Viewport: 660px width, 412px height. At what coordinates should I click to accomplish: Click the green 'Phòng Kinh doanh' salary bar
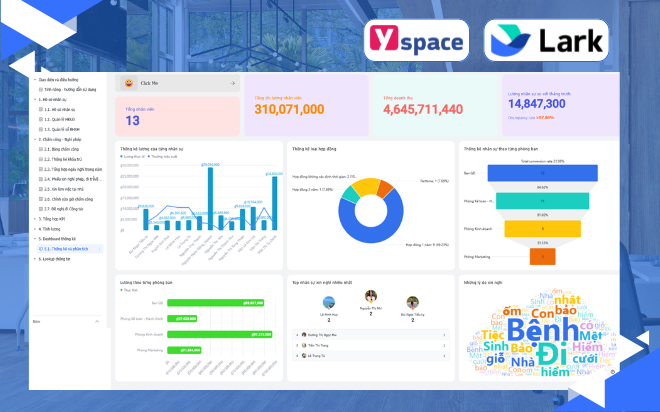(x=219, y=334)
